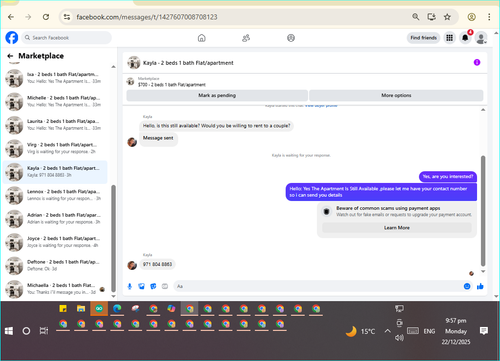Open the emoji picker in message box
The height and width of the screenshot is (361, 500).
[x=467, y=286]
